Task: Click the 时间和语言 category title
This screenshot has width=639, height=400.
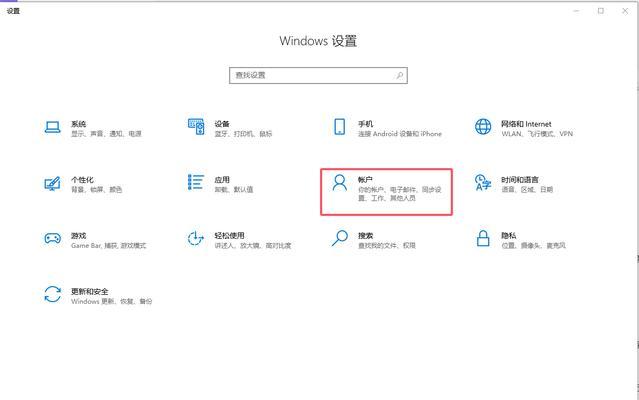Action: tap(520, 180)
